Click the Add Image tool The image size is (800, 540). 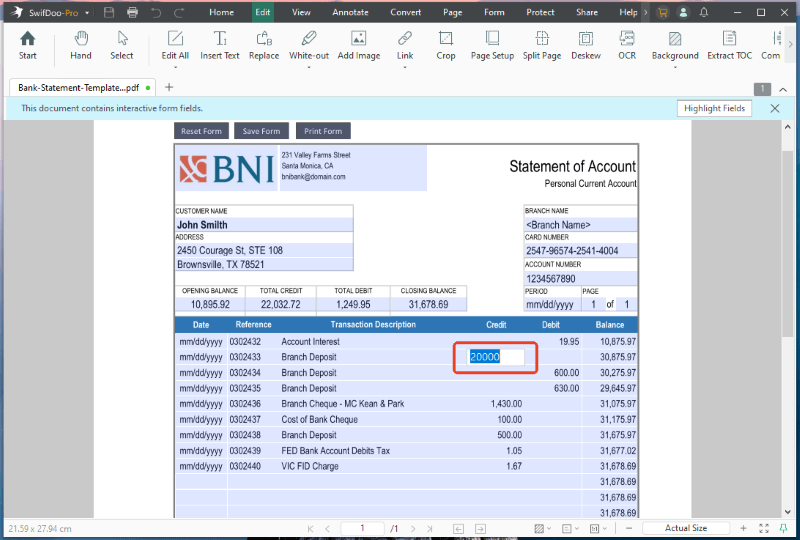coord(359,45)
